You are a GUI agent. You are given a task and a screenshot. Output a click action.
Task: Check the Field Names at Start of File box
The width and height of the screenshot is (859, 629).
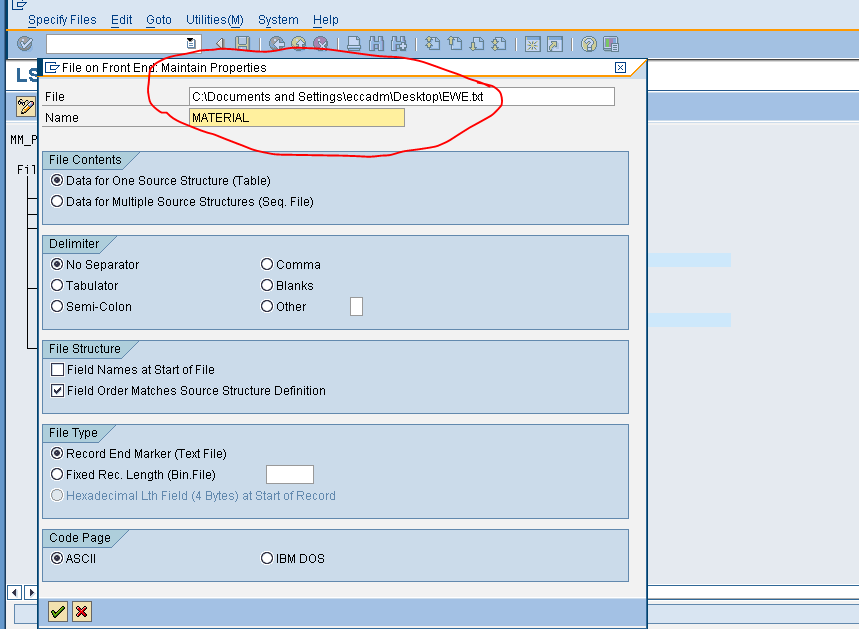tap(57, 369)
